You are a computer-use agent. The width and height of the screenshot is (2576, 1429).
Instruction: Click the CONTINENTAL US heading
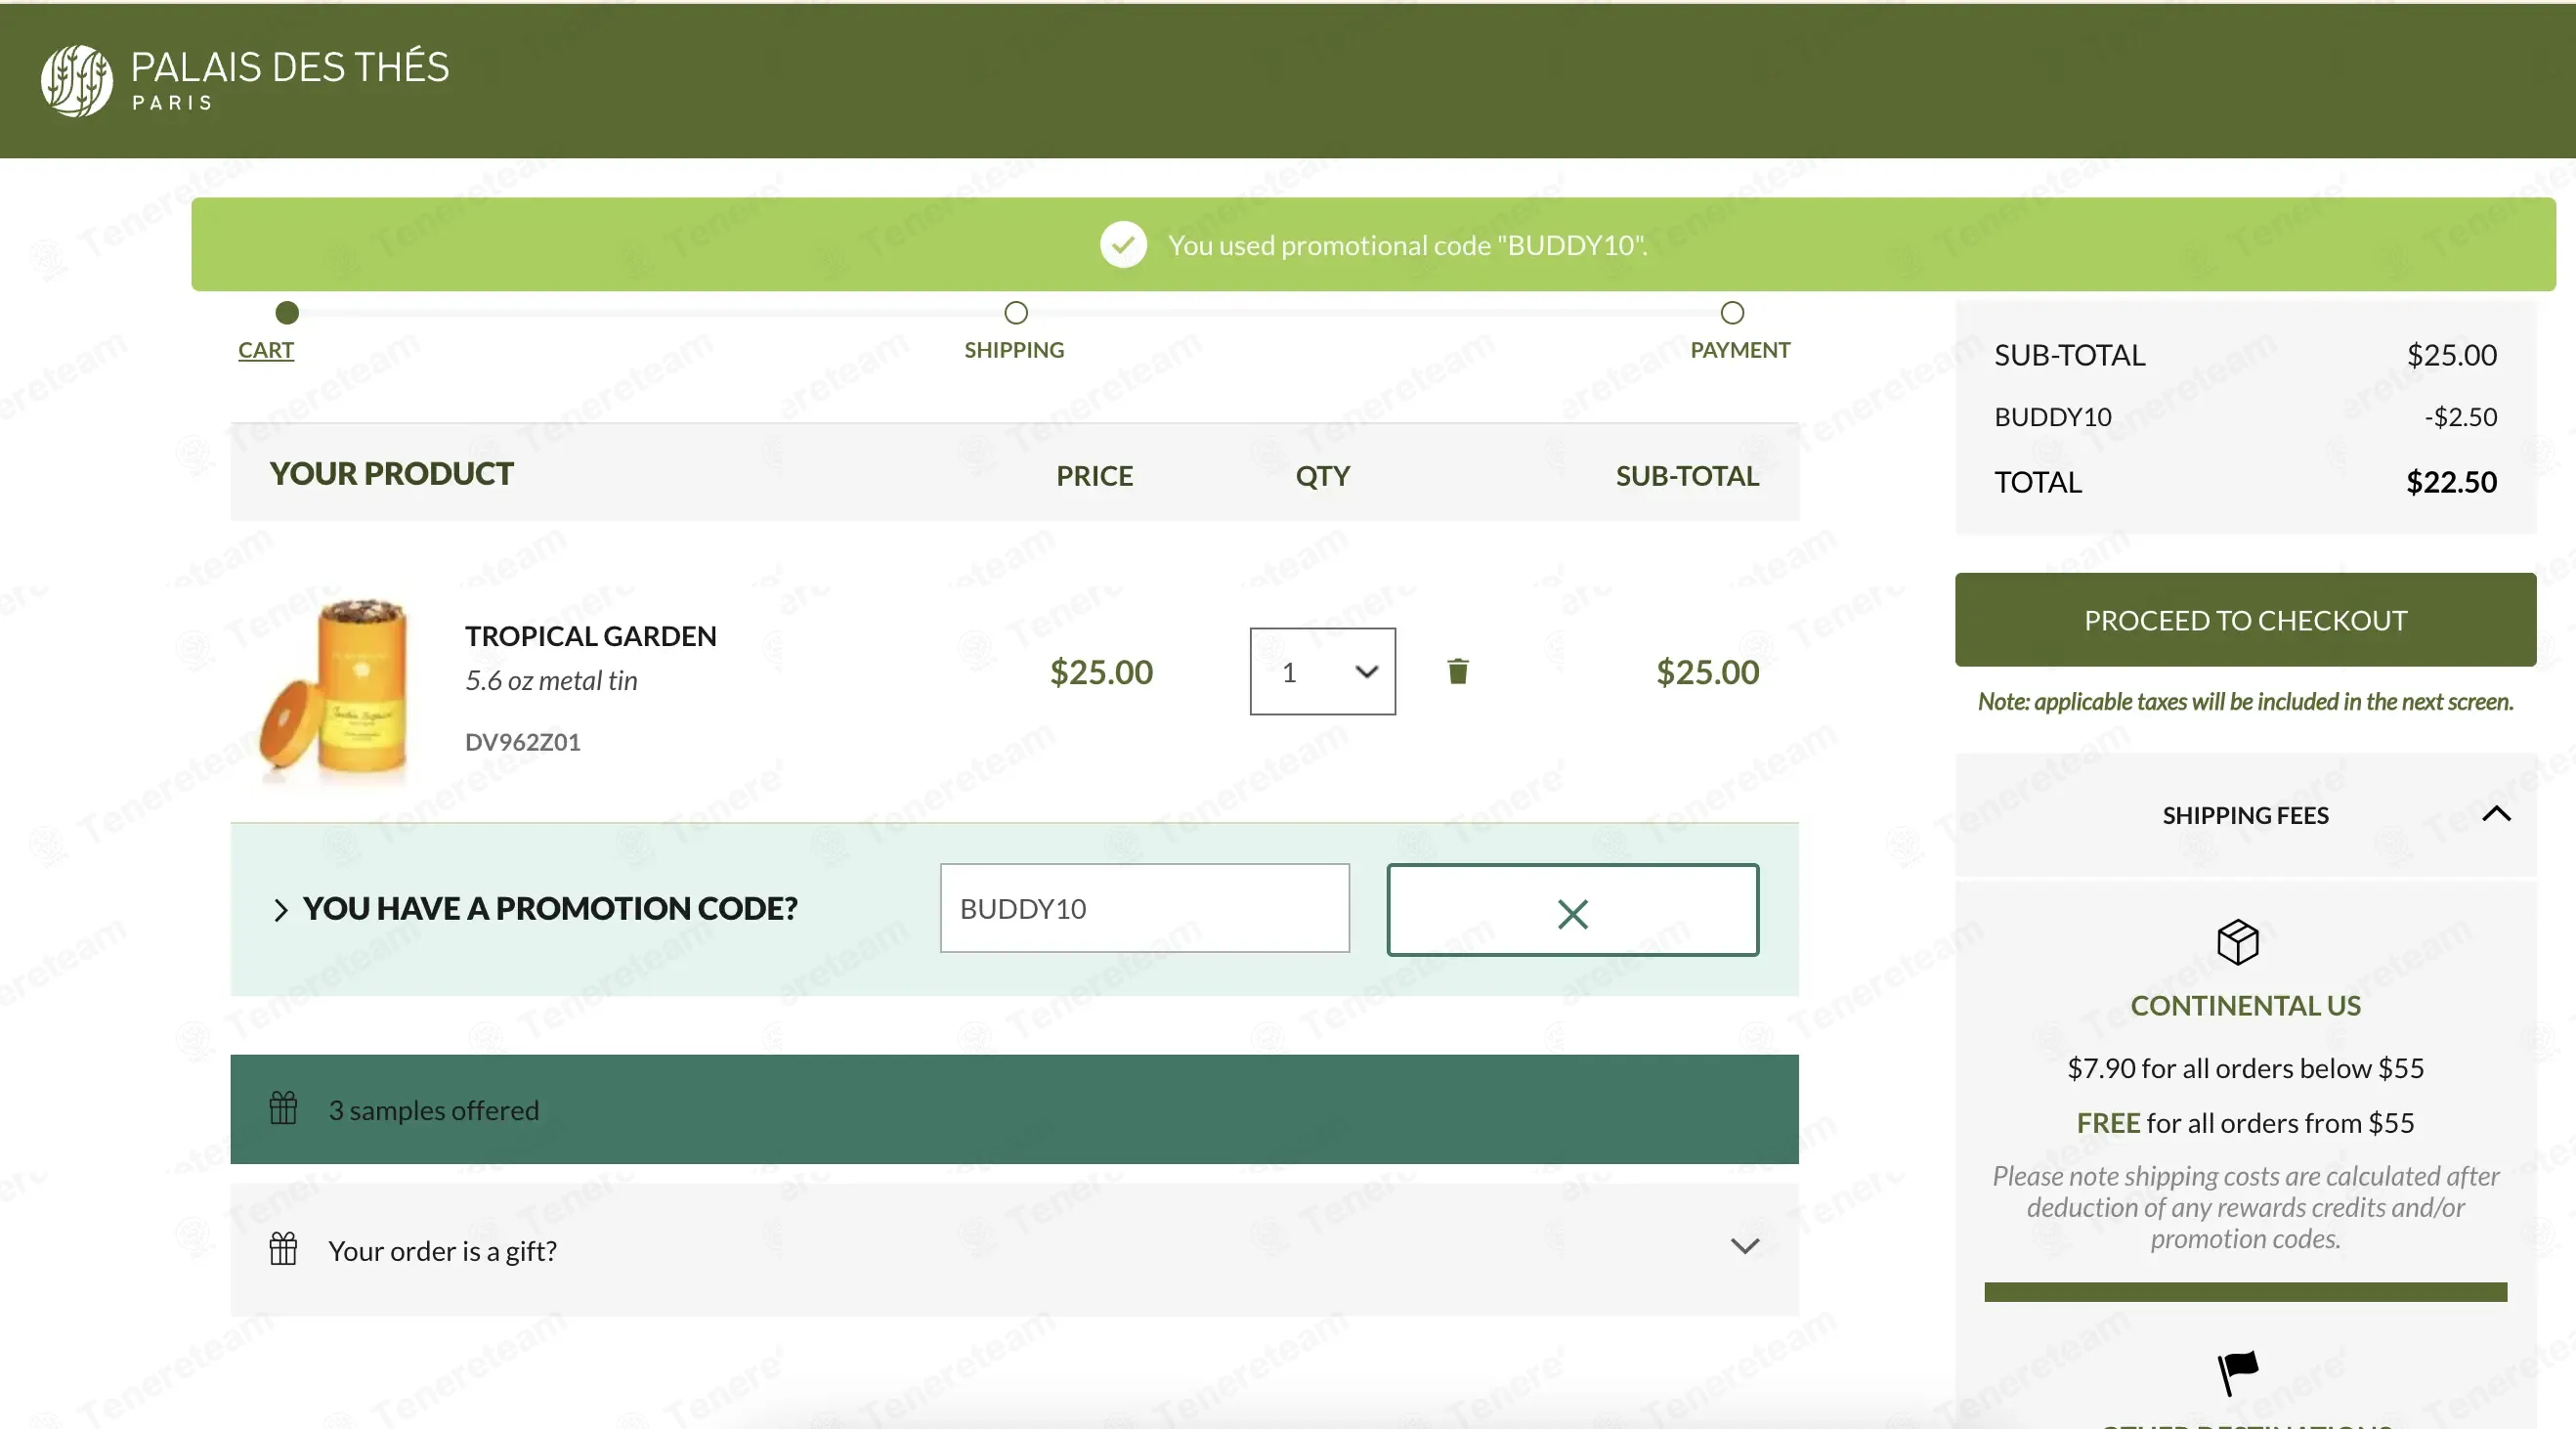click(2245, 1006)
